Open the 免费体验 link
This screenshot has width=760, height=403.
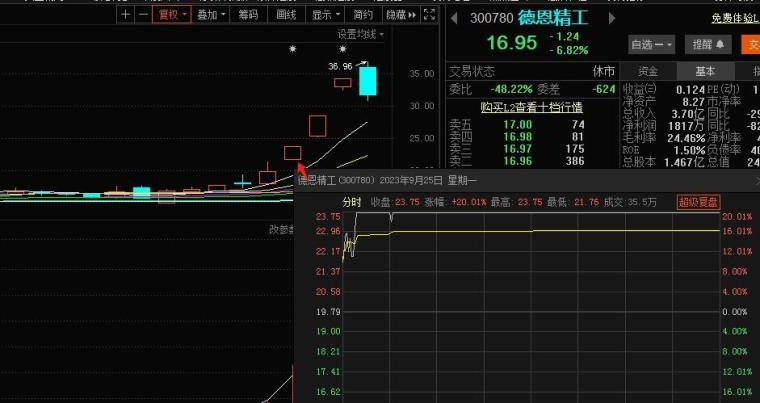734,19
